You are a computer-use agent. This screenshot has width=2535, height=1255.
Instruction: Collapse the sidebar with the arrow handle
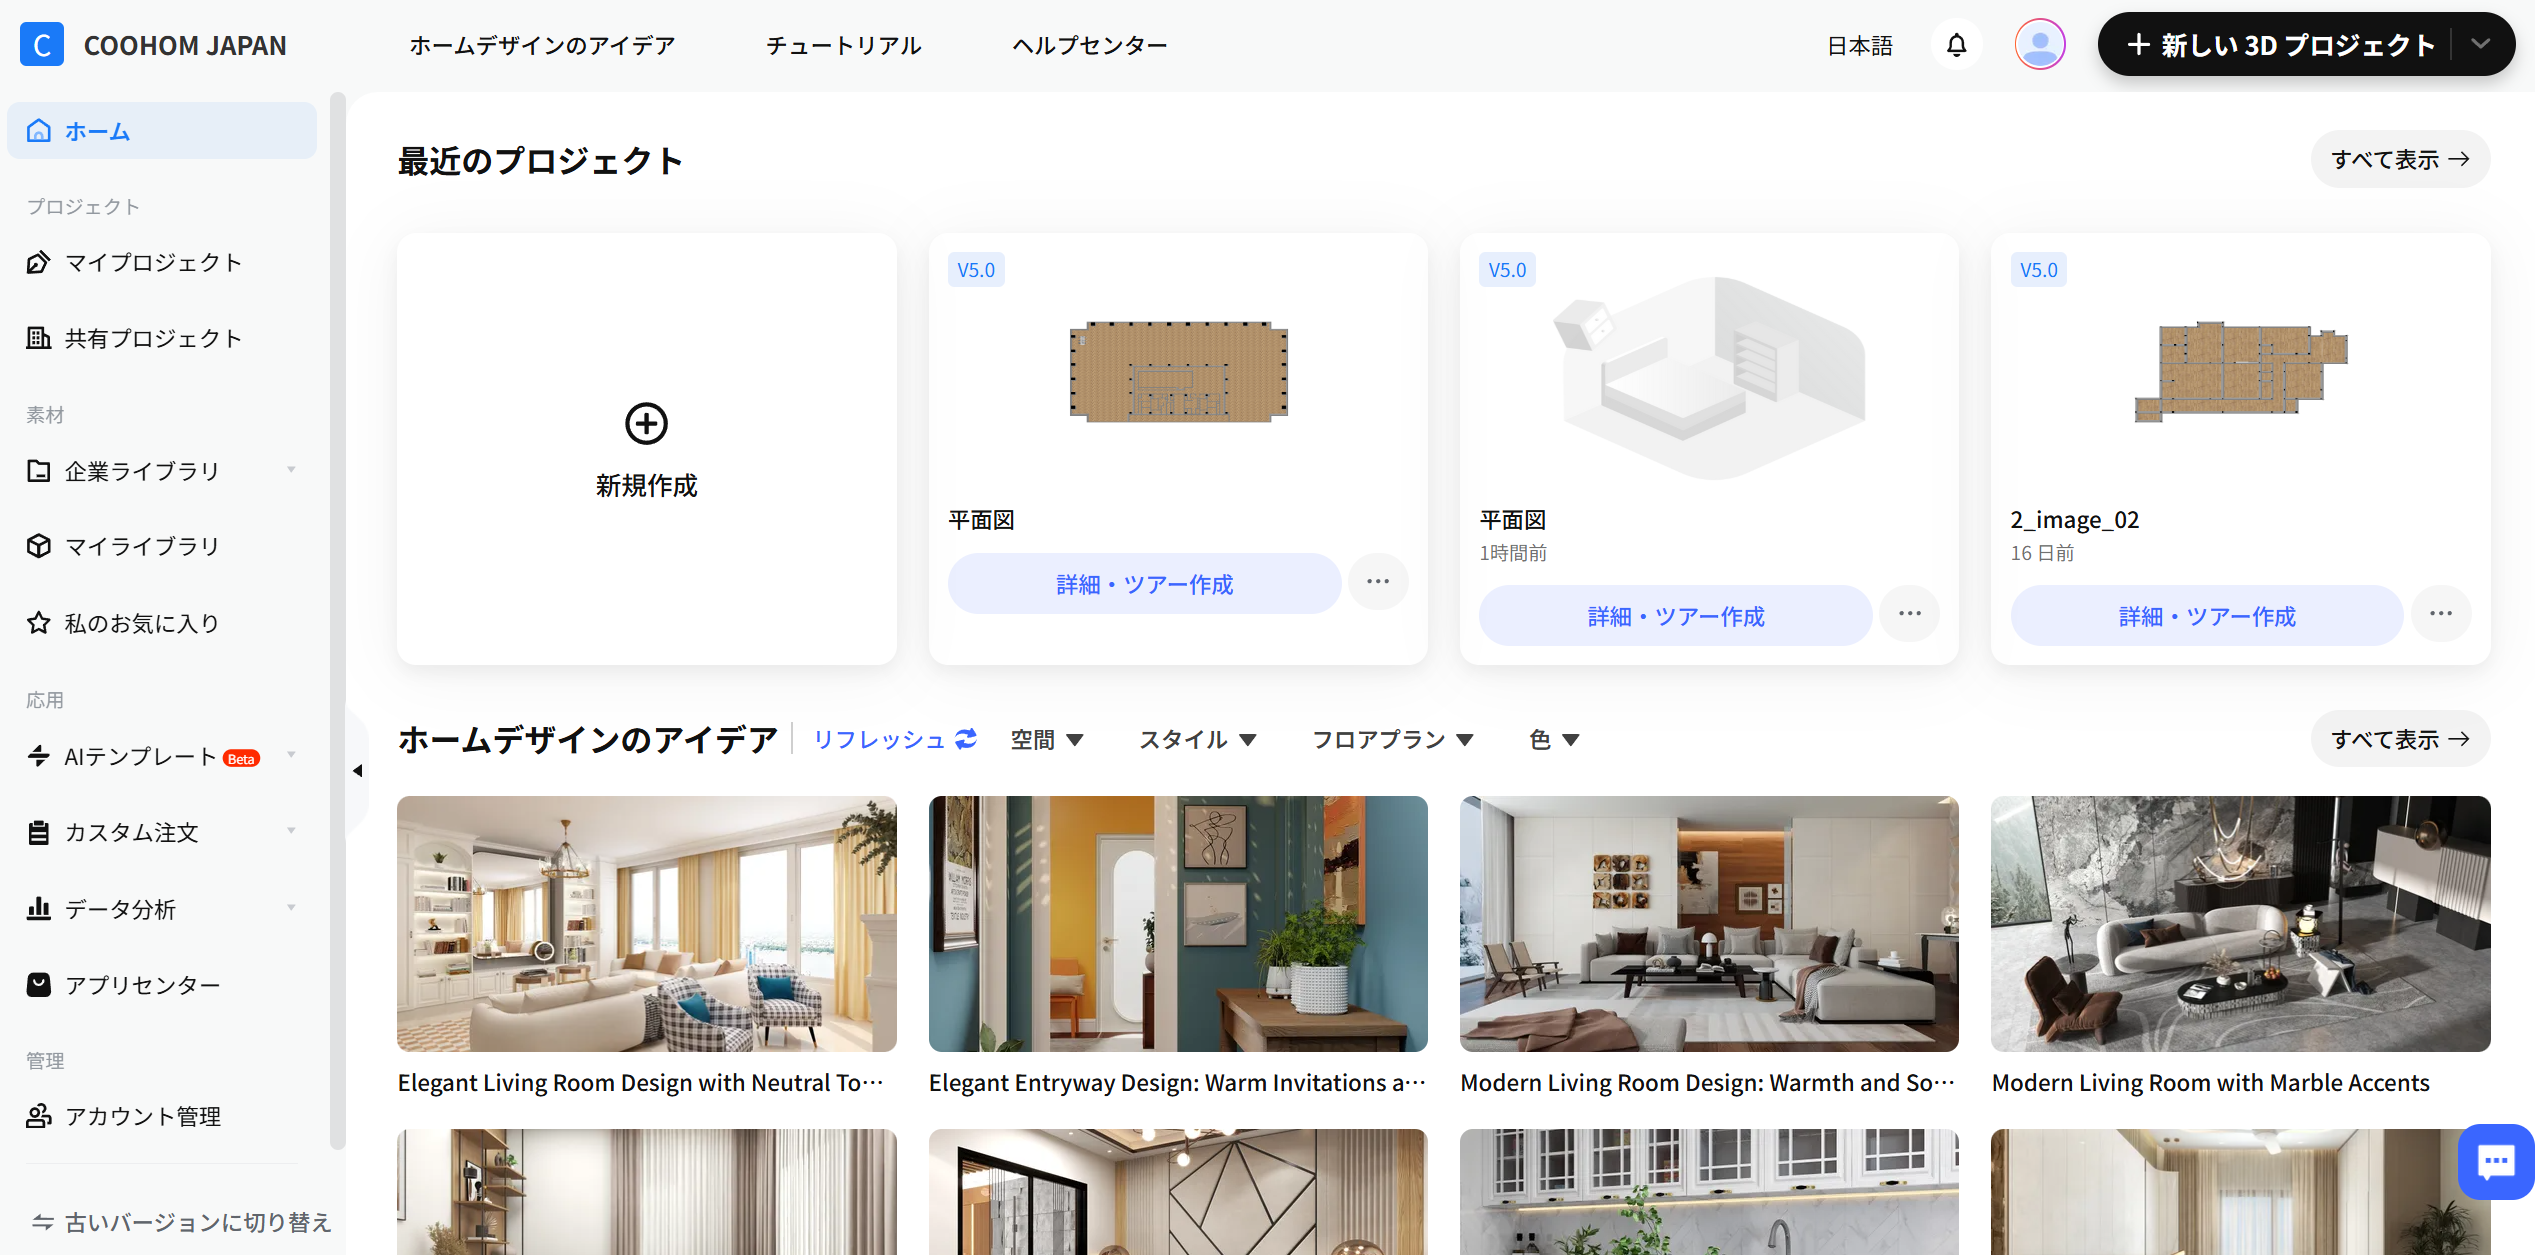click(x=357, y=770)
